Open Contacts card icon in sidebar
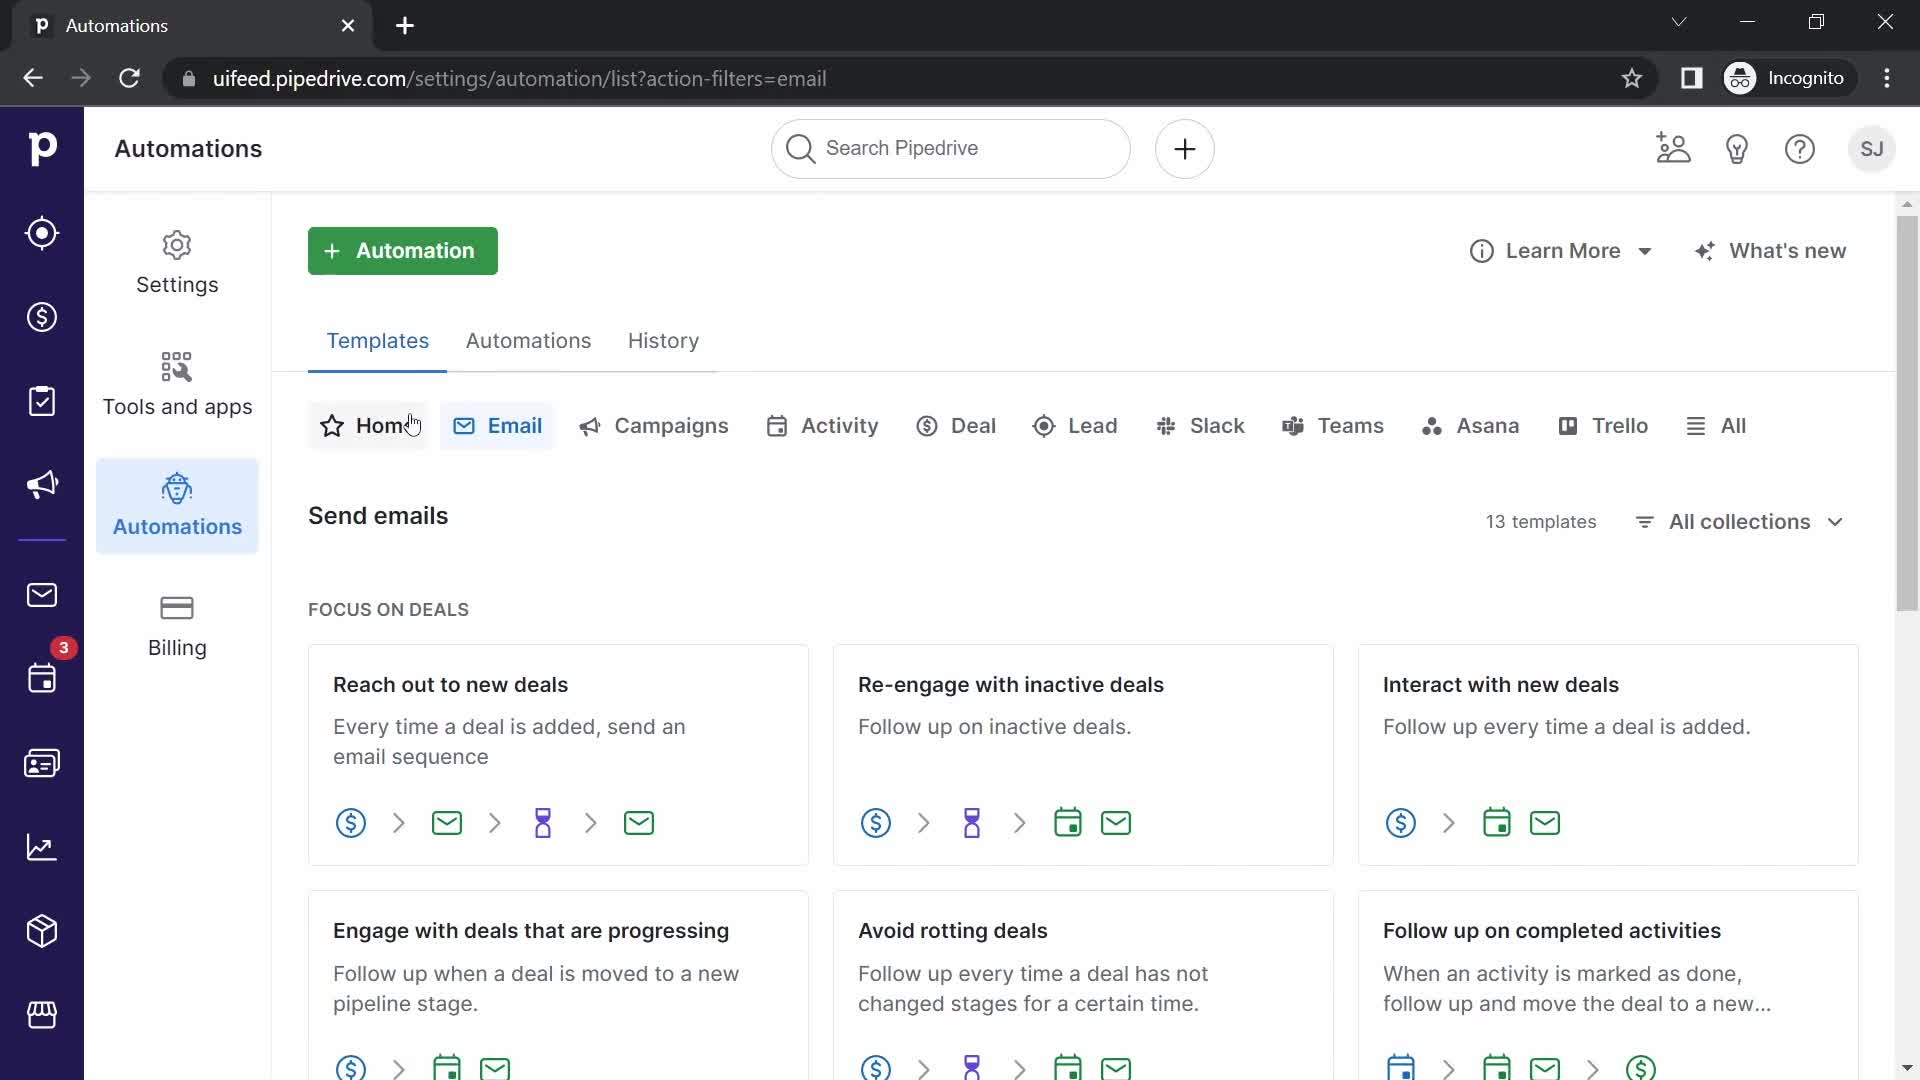Viewport: 1920px width, 1080px height. point(42,763)
